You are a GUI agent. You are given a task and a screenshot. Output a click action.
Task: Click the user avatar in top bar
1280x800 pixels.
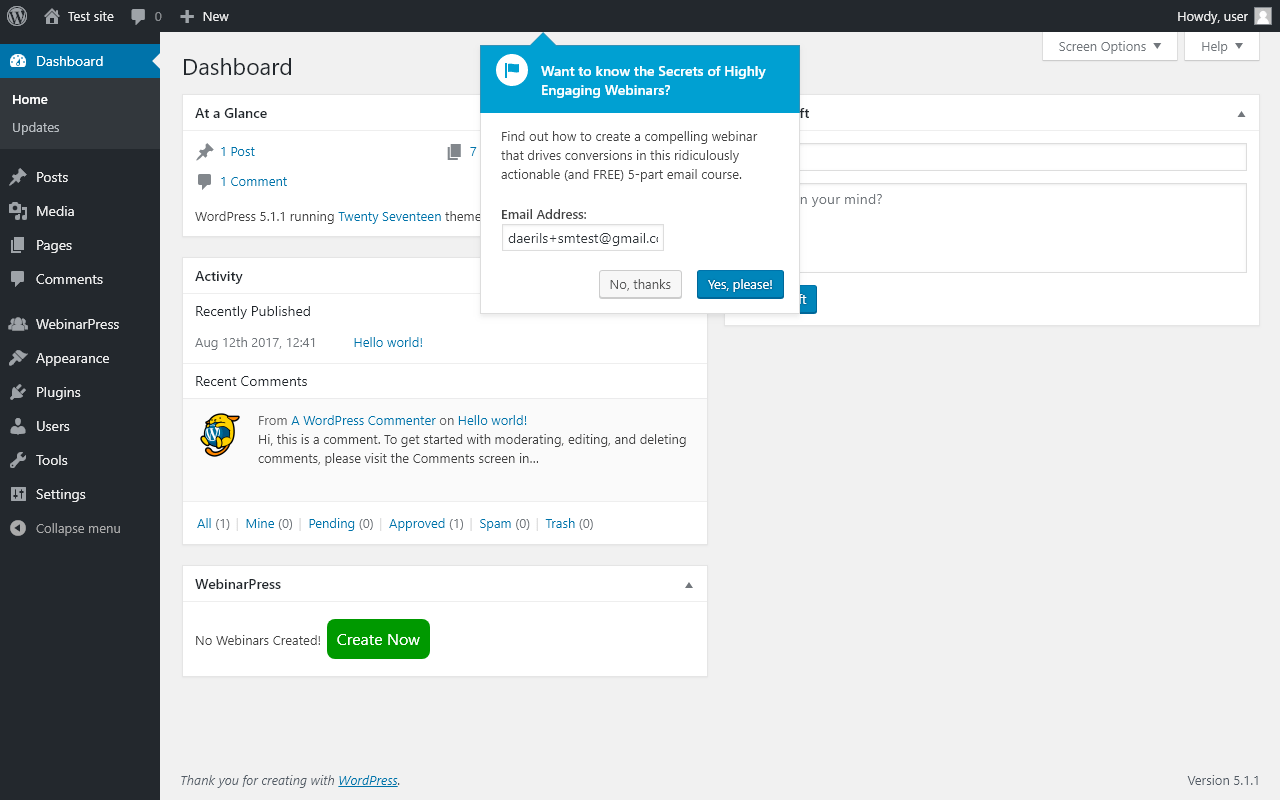[x=1263, y=16]
